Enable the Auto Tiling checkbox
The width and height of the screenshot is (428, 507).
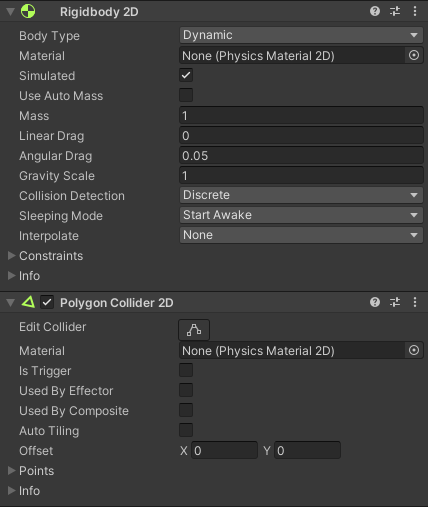pyautogui.click(x=186, y=430)
